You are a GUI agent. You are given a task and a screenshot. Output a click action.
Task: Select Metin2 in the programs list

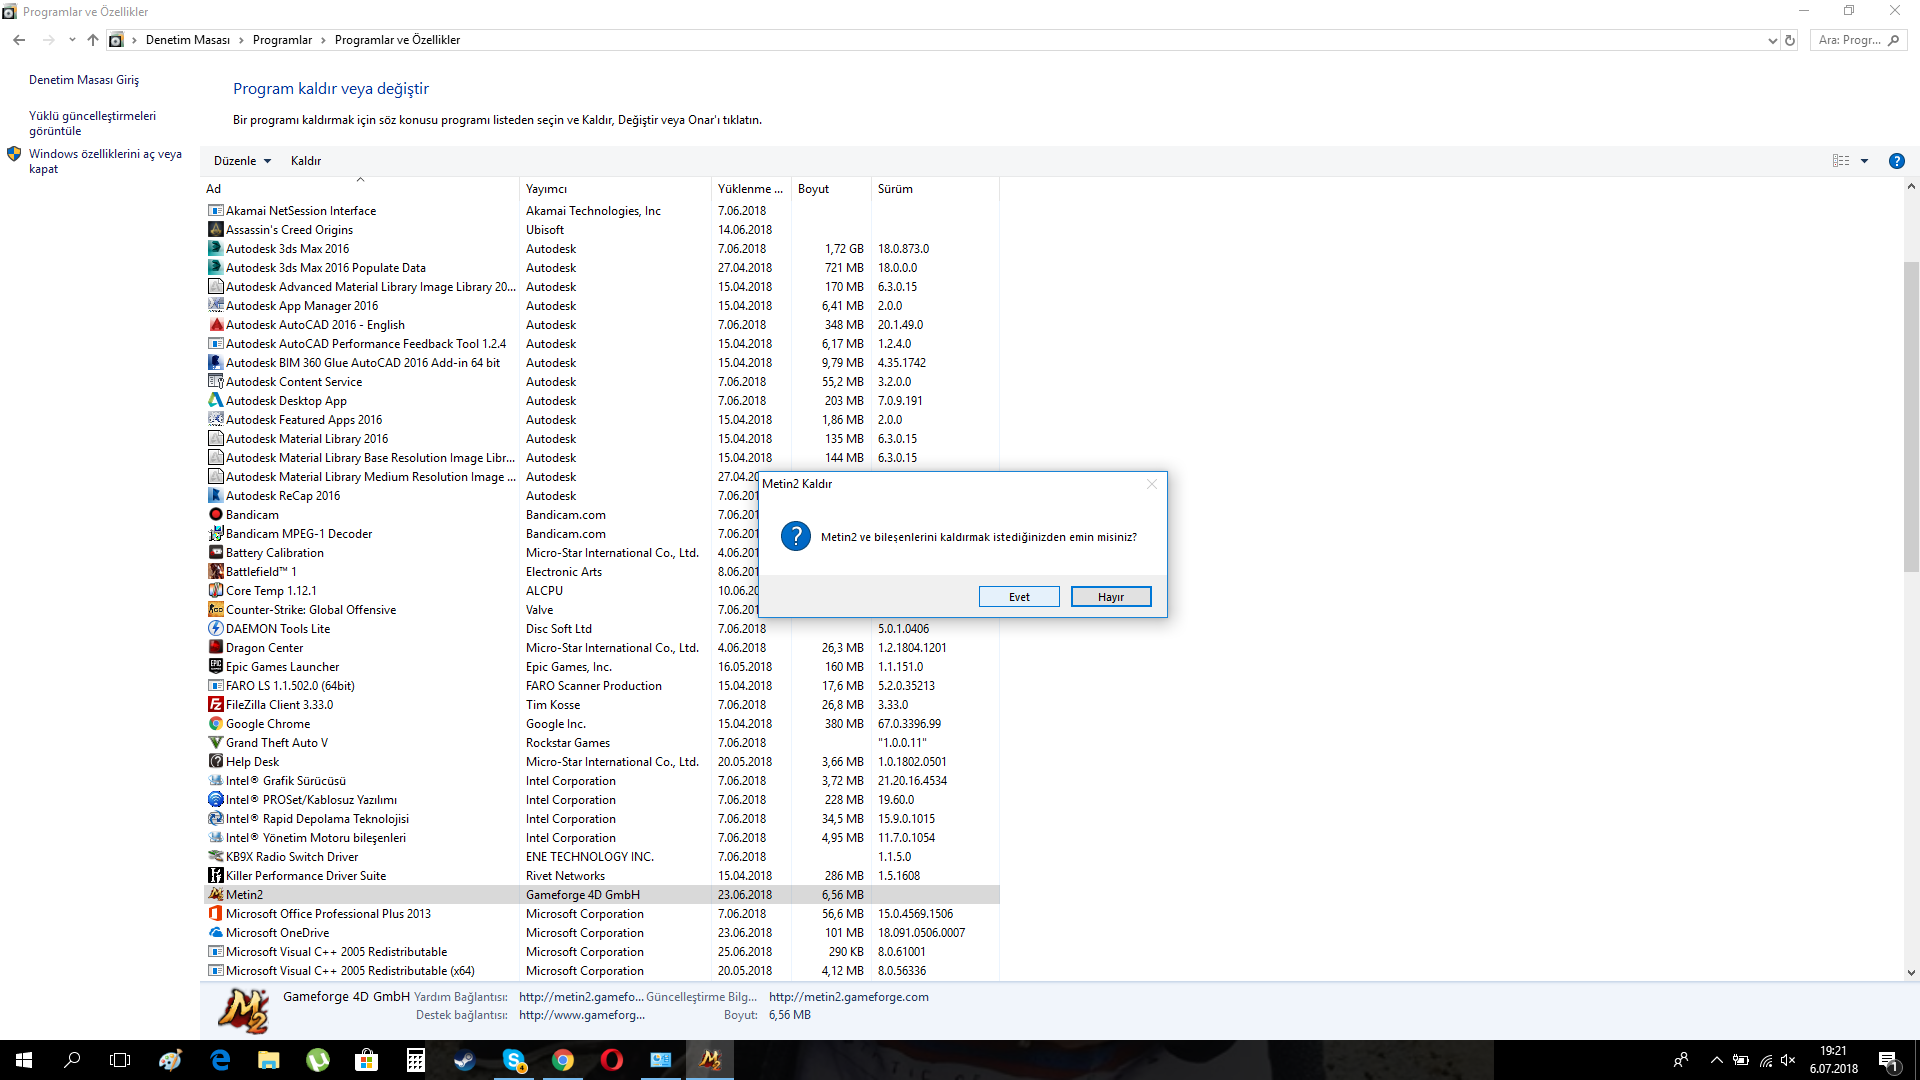point(601,895)
